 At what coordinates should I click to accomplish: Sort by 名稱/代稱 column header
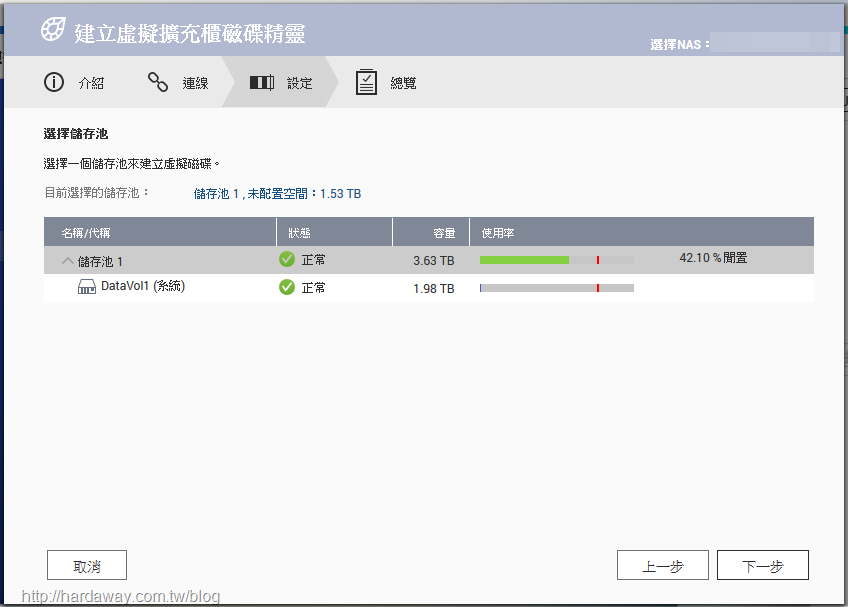(160, 233)
